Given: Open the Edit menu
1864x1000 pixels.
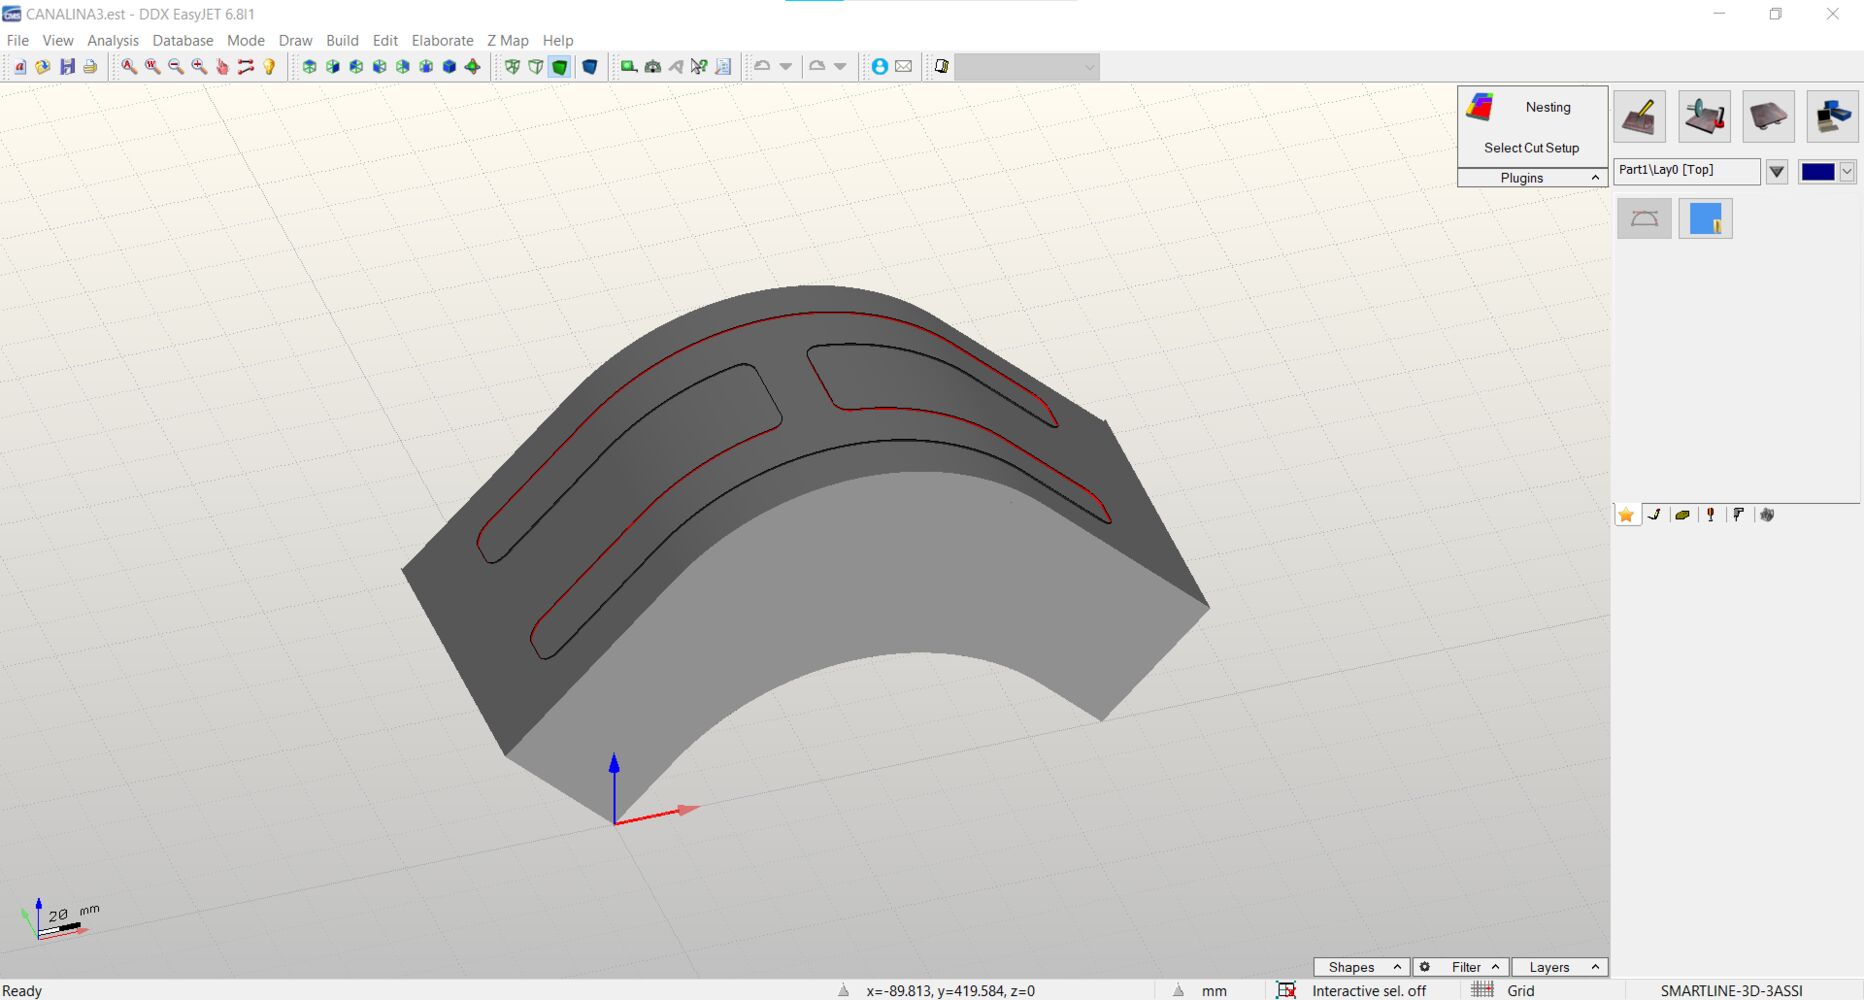Looking at the screenshot, I should coord(385,40).
